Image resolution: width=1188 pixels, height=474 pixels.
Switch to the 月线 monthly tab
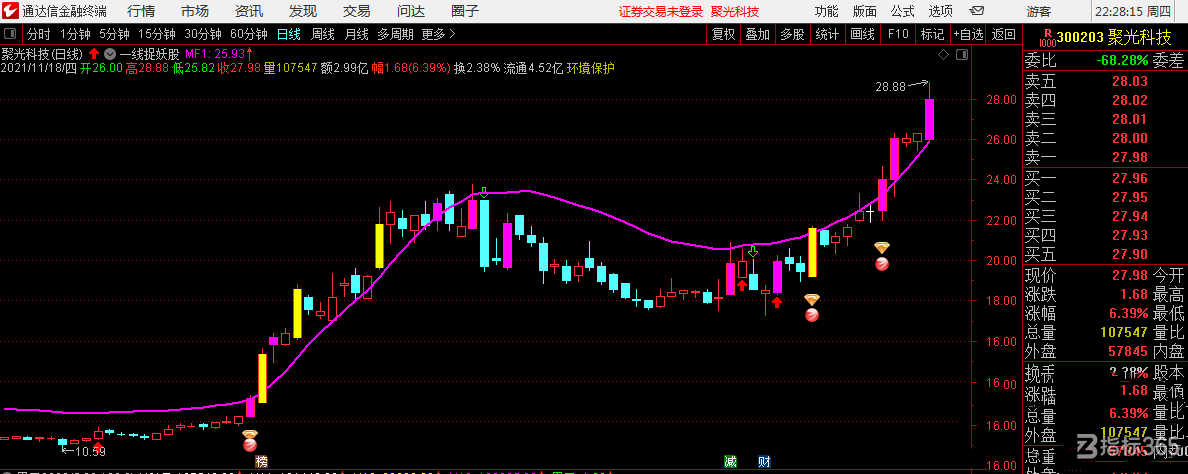pyautogui.click(x=357, y=34)
